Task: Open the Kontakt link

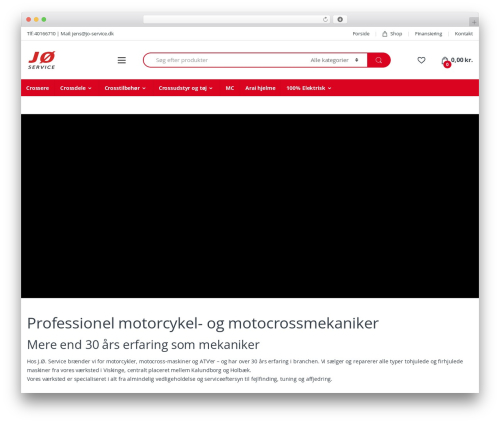Action: pyautogui.click(x=464, y=34)
